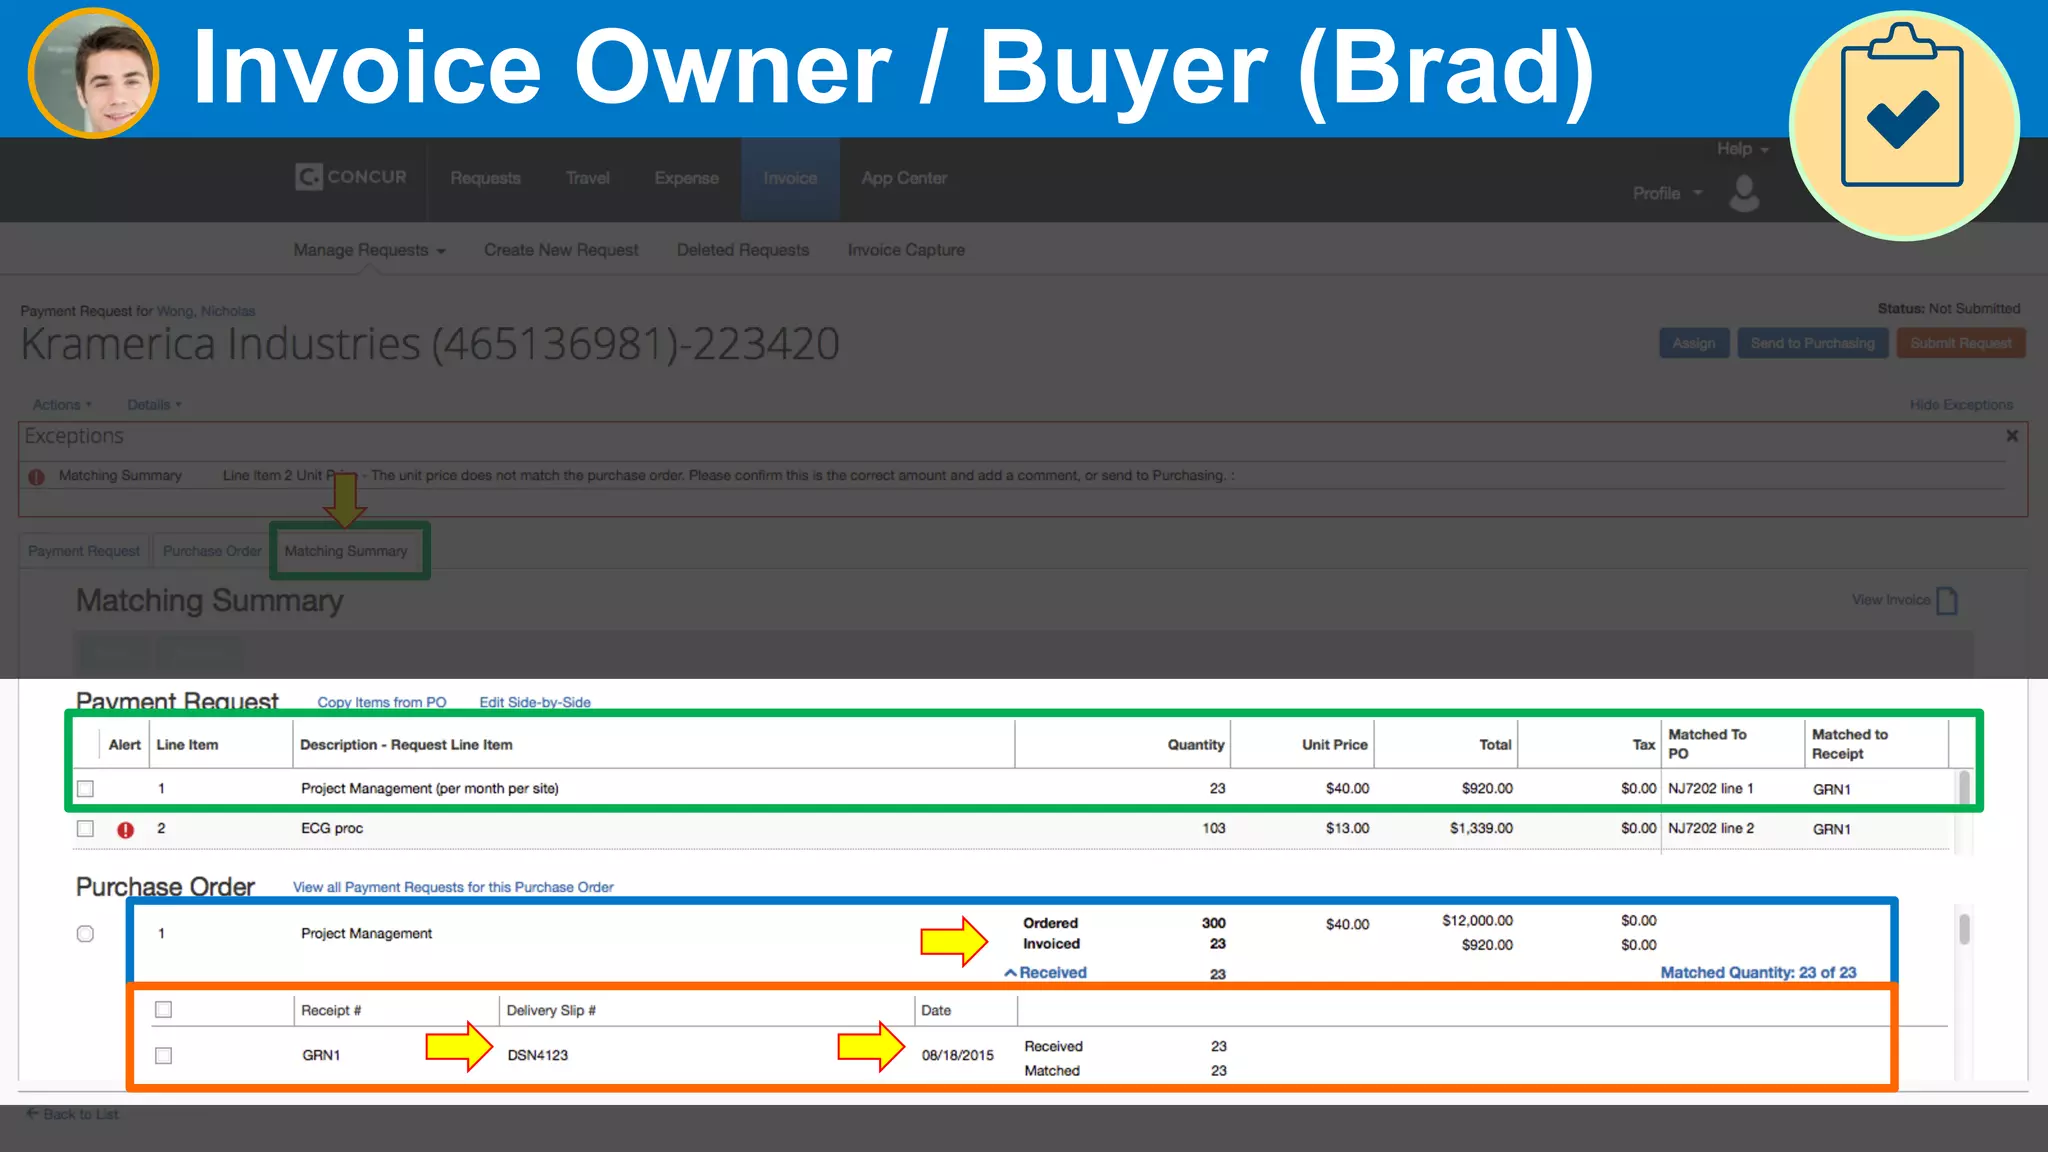The image size is (2048, 1152).
Task: Click the Matched Quantity: 23 of 23 link
Action: [x=1758, y=972]
